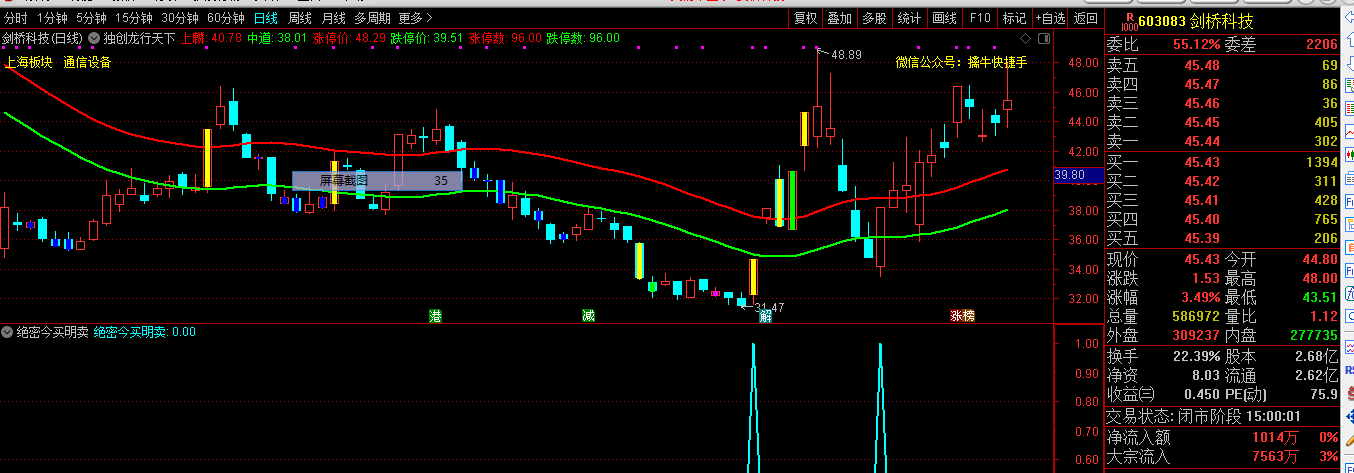Select the 60分钟 period
The height and width of the screenshot is (473, 1354).
[226, 18]
